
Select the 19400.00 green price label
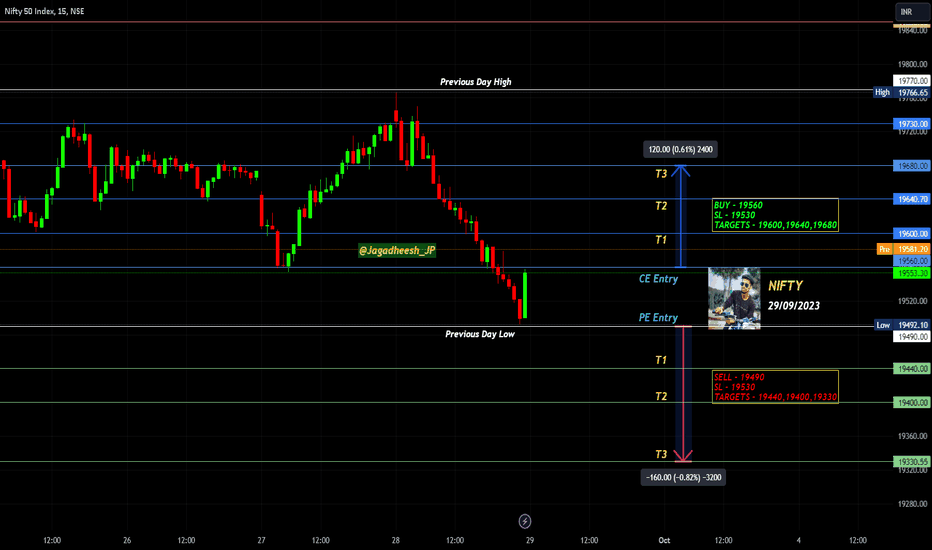click(x=911, y=403)
